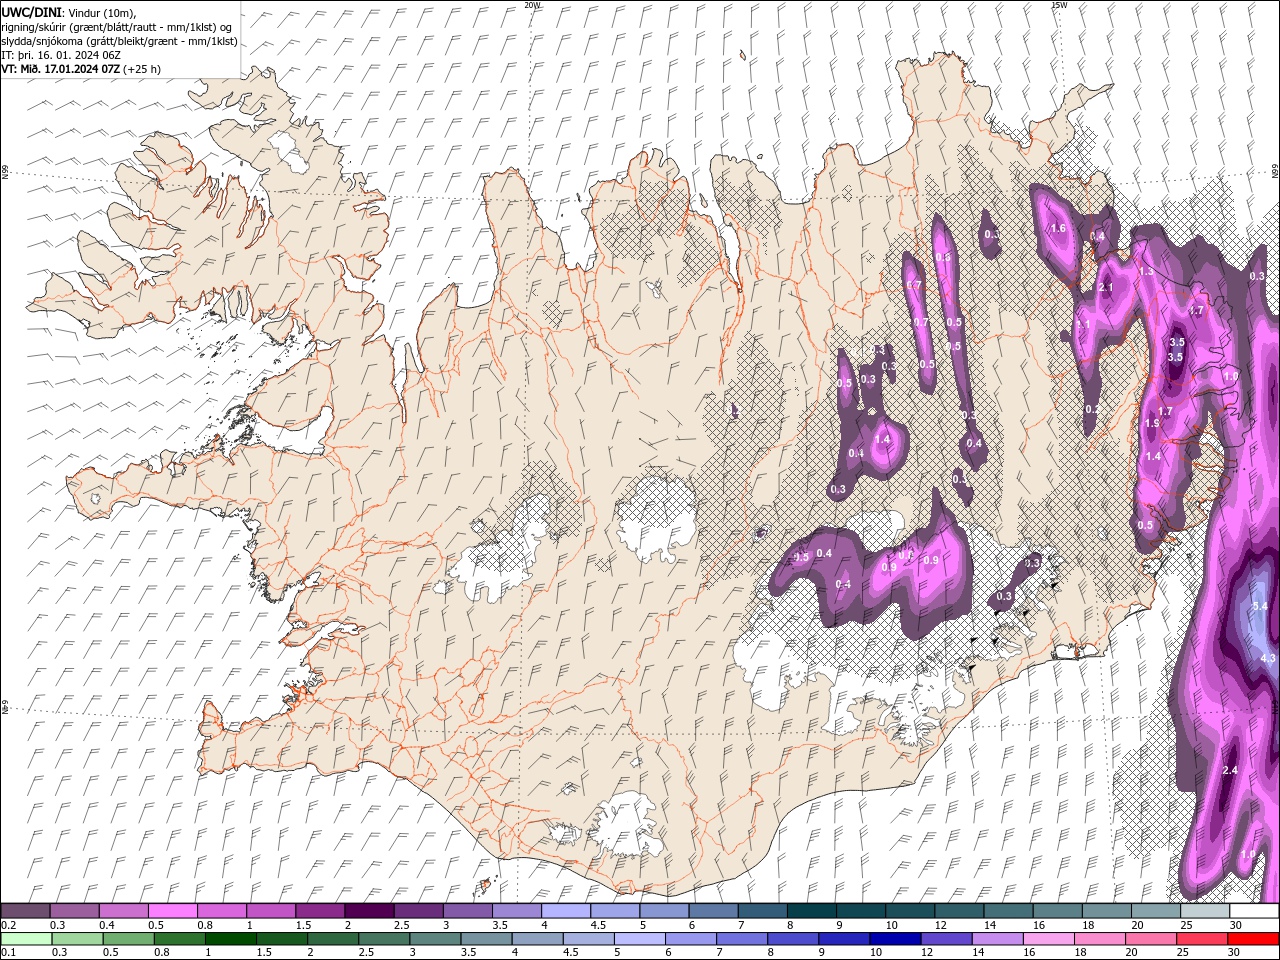Pick the darkest purple top-row swatch at 2

point(368,911)
